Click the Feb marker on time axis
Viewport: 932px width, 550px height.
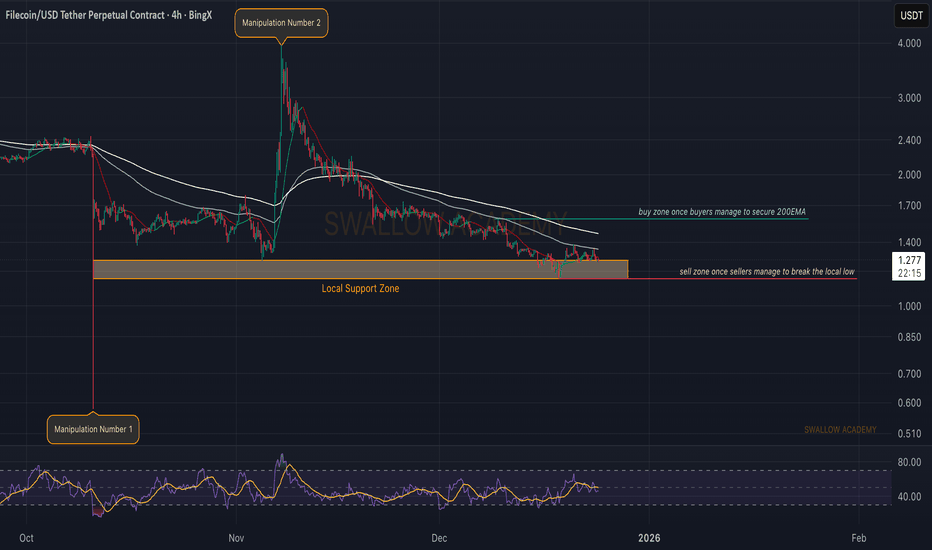click(x=857, y=537)
